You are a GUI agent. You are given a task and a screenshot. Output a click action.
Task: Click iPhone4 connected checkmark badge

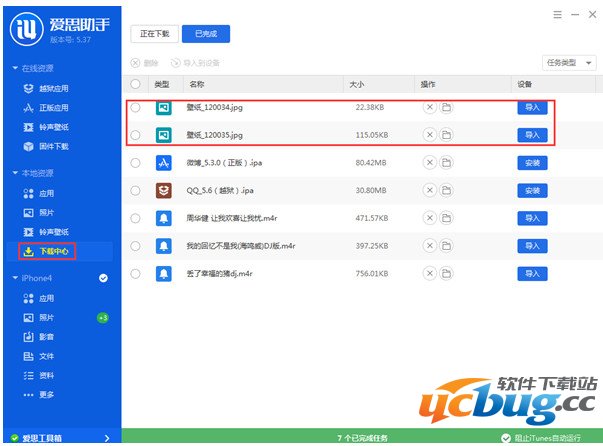pyautogui.click(x=103, y=278)
